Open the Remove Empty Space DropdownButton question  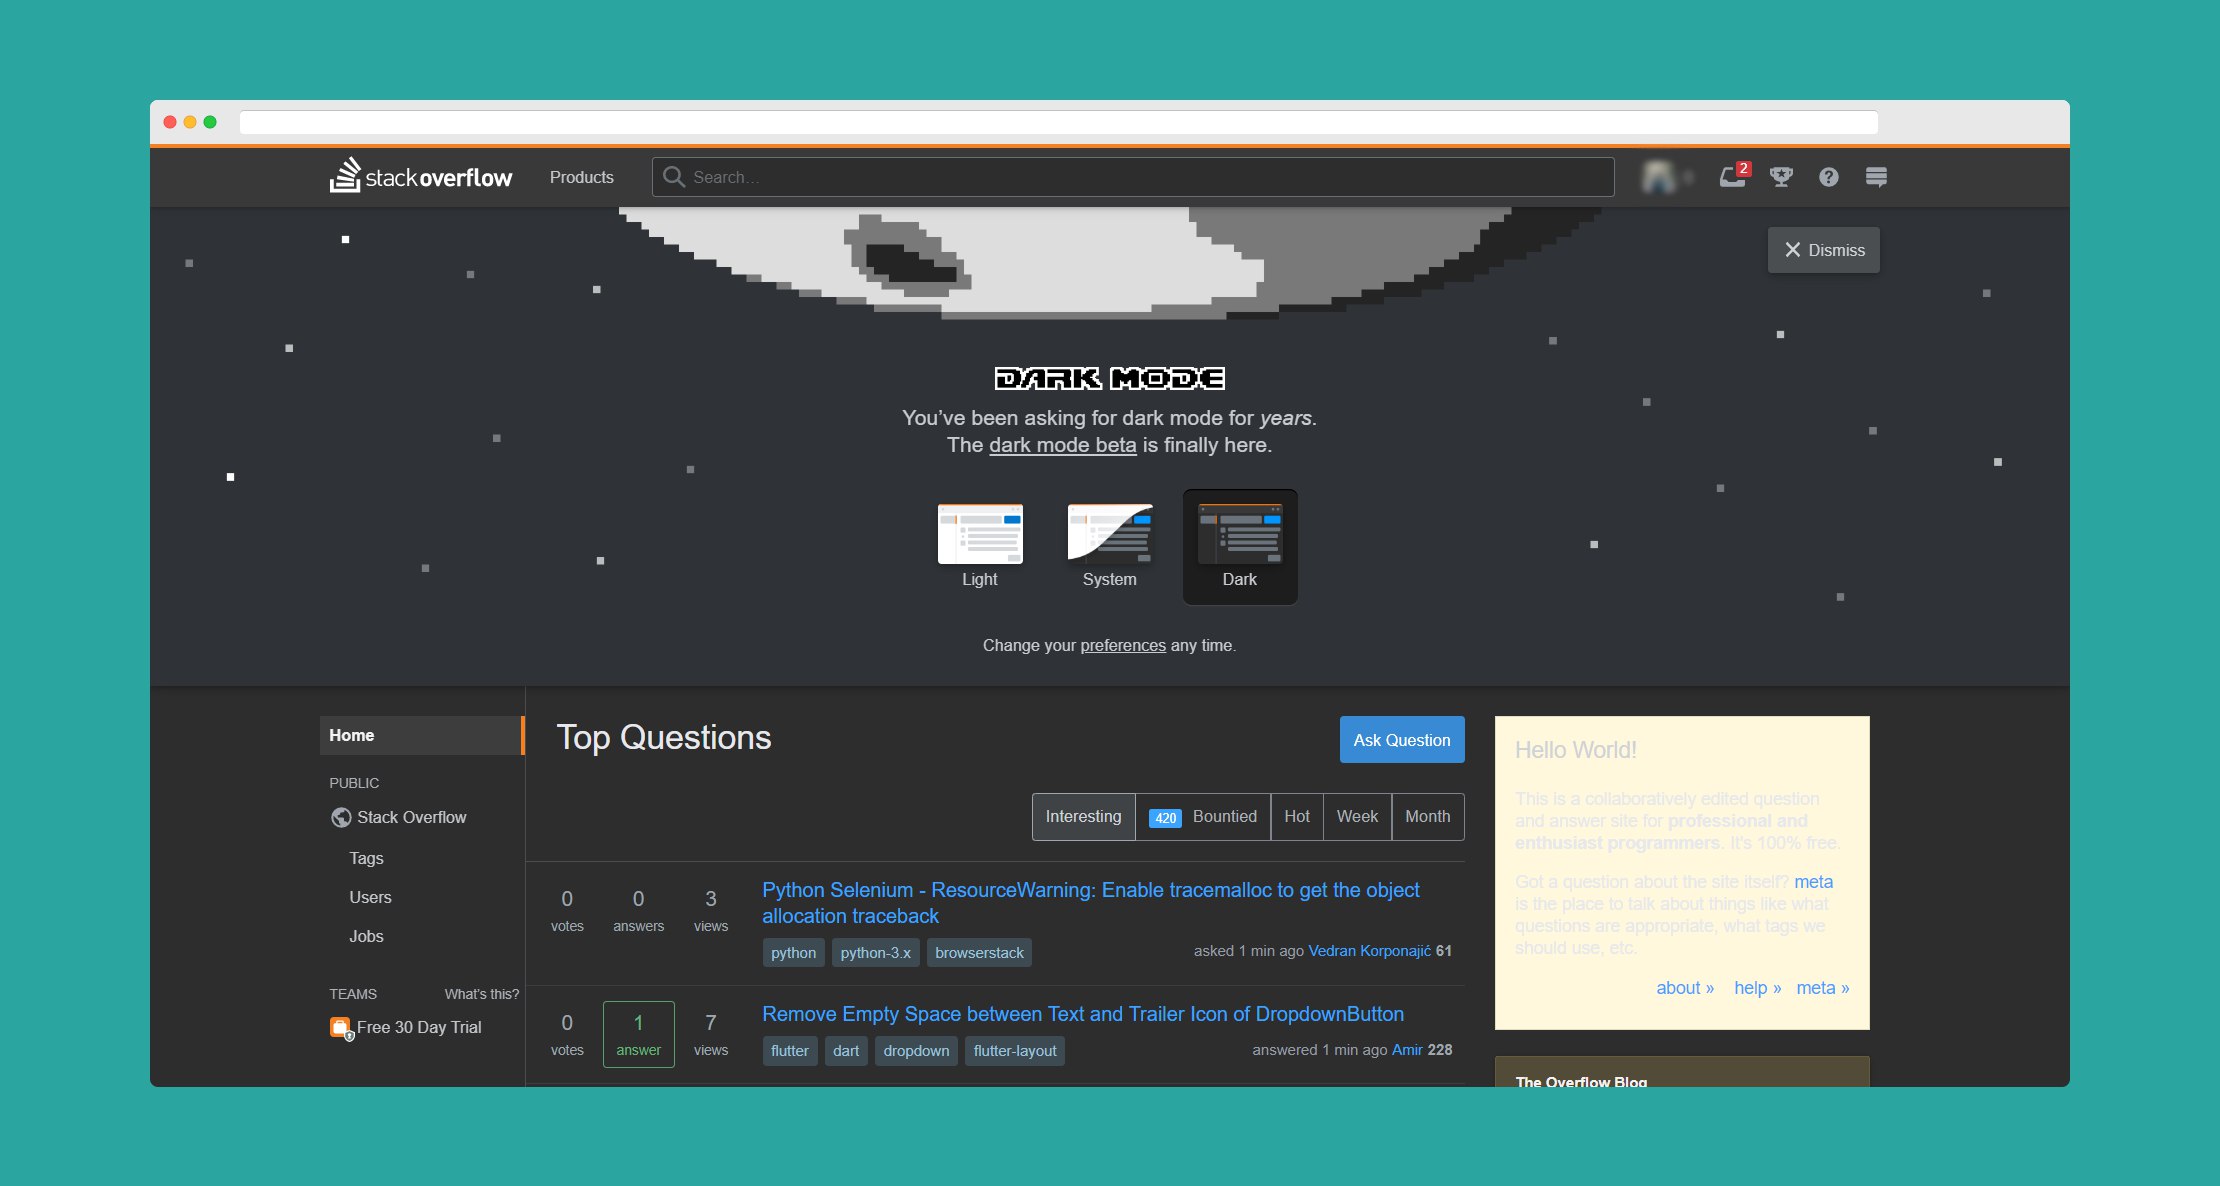(1083, 1014)
